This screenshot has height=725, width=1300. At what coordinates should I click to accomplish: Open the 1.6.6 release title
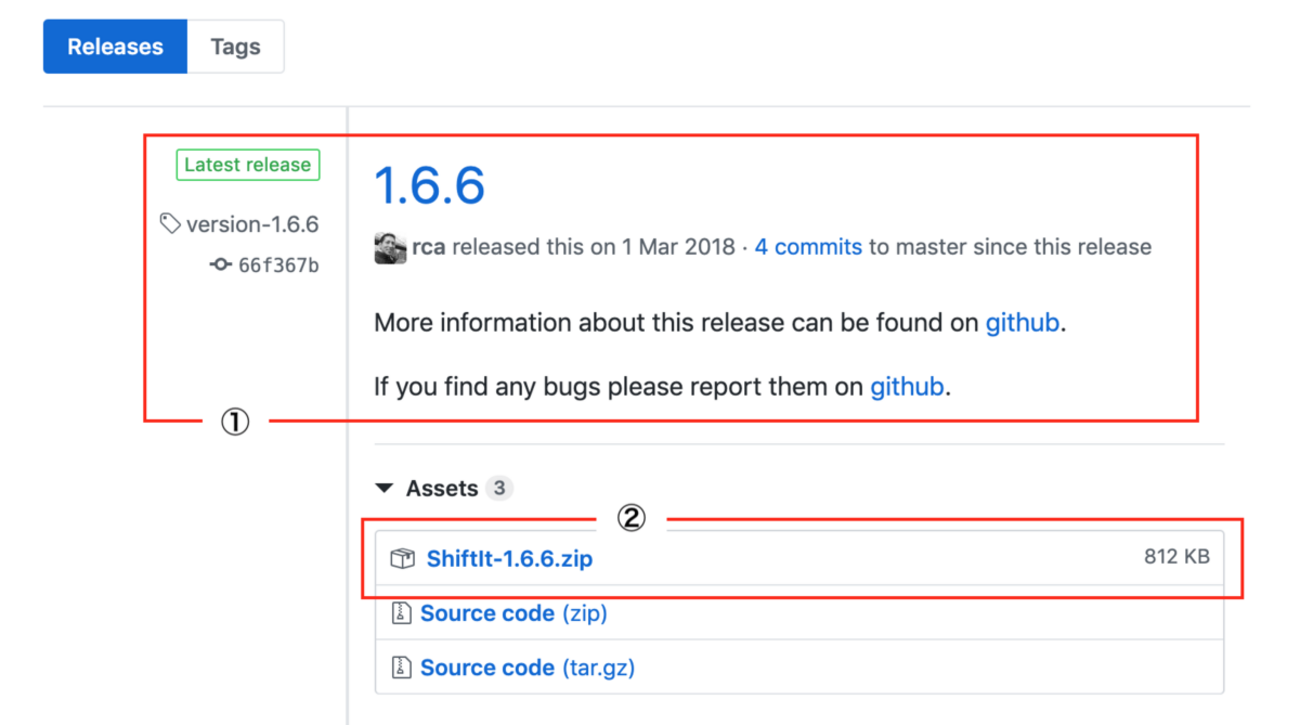429,186
